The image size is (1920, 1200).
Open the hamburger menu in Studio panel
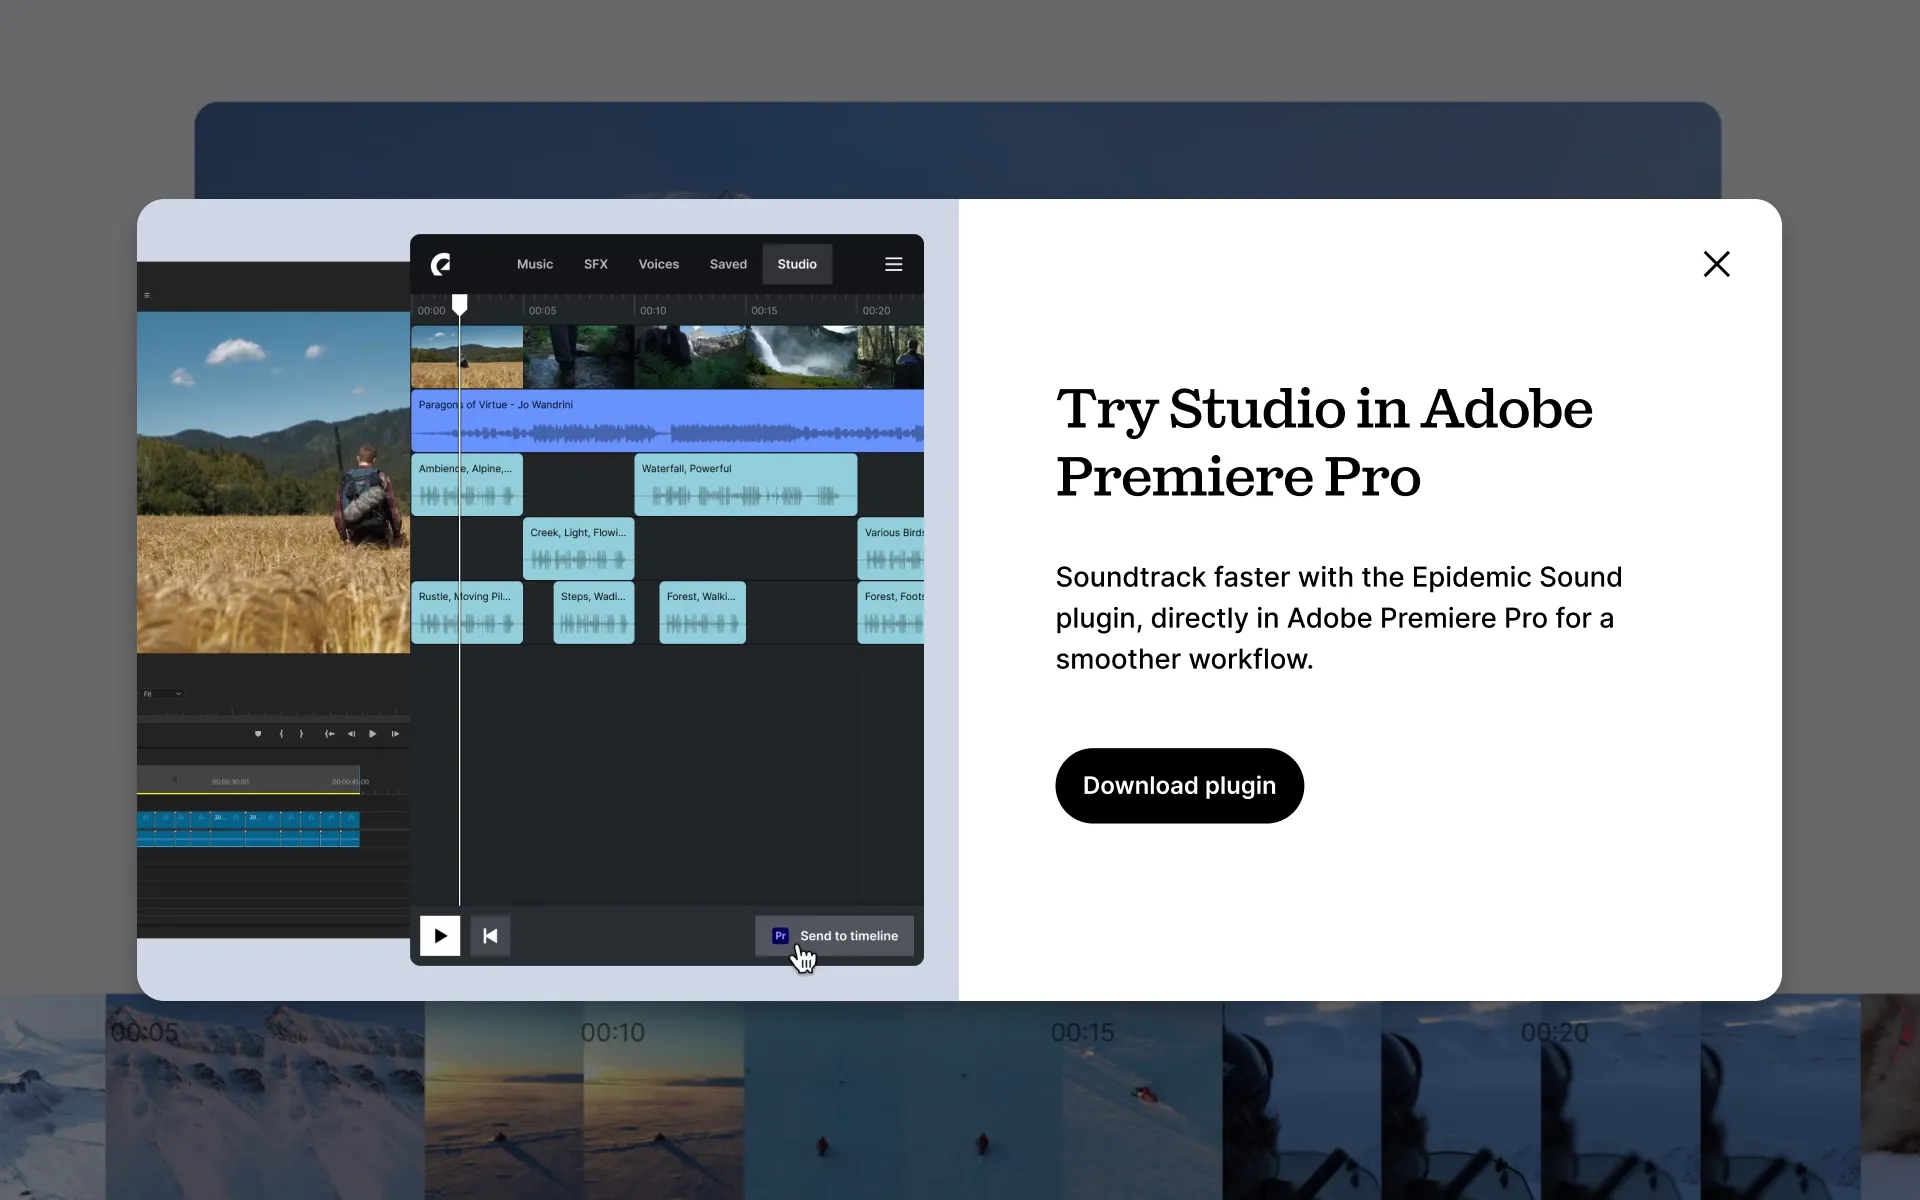tap(893, 264)
